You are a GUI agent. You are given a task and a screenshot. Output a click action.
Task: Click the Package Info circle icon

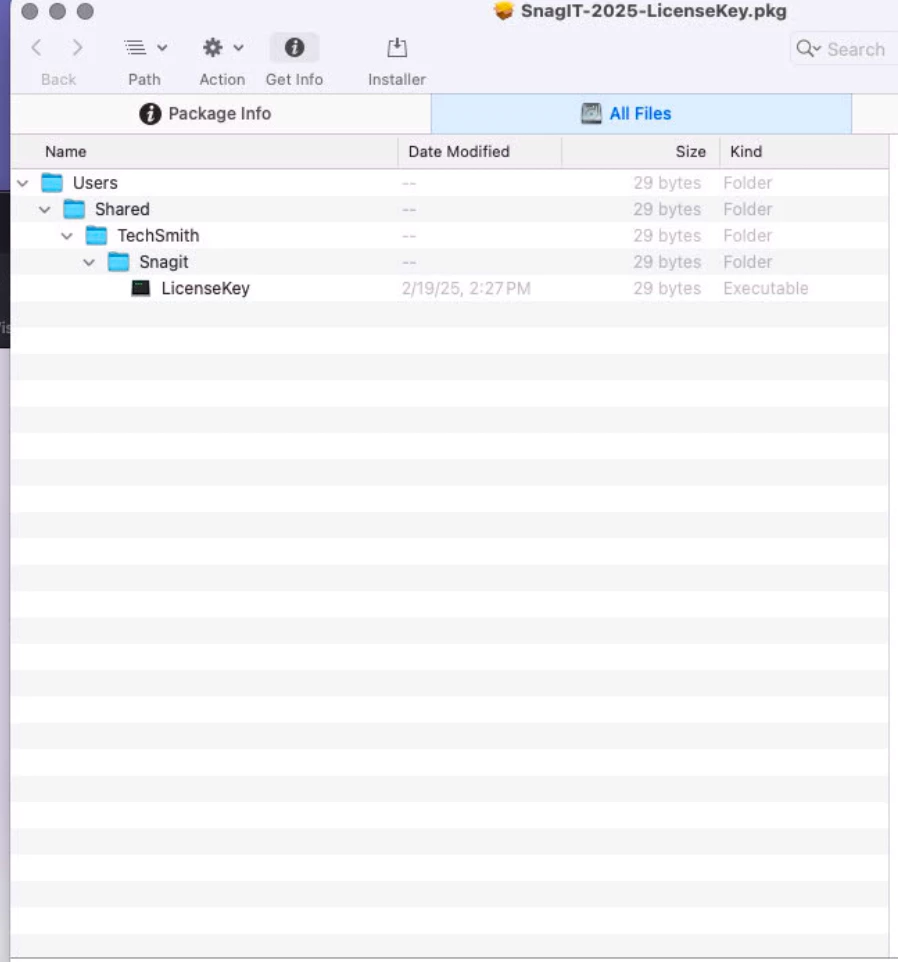click(x=150, y=114)
